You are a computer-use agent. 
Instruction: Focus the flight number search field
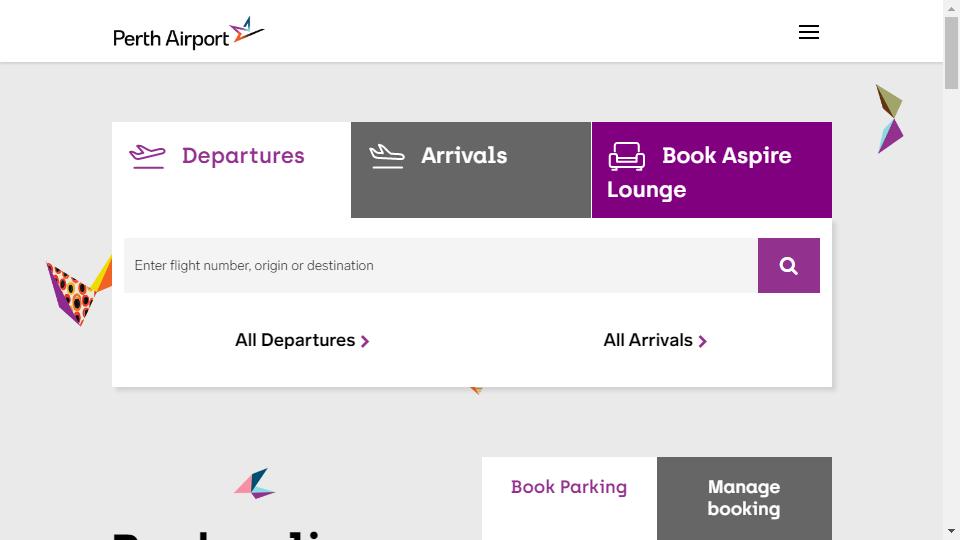(441, 265)
